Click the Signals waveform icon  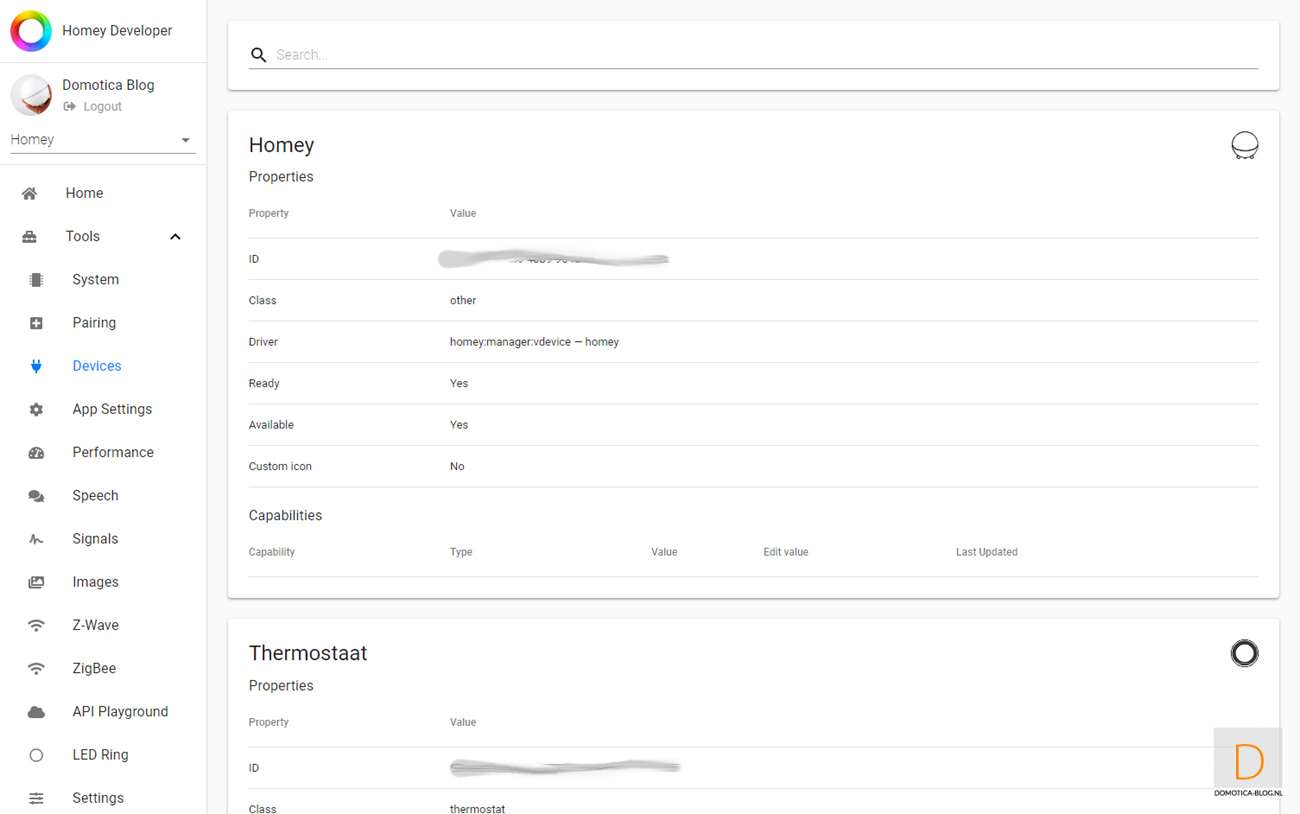(x=36, y=539)
